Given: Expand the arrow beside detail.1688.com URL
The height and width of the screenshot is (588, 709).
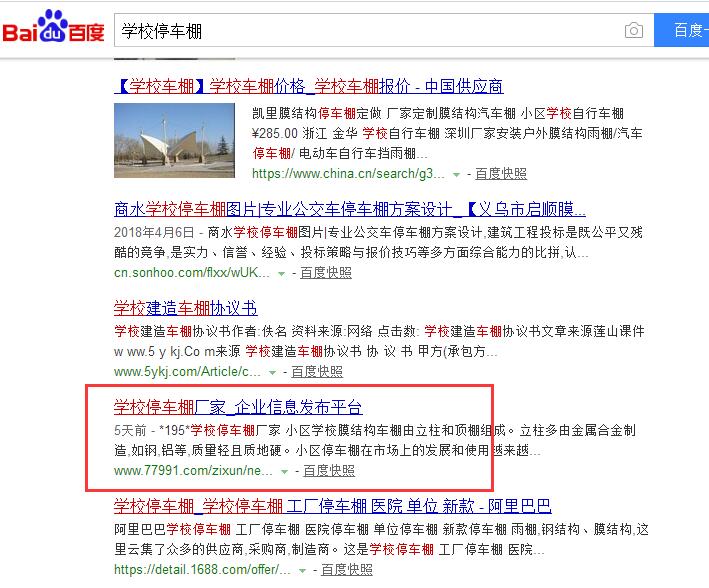Looking at the screenshot, I should [303, 570].
